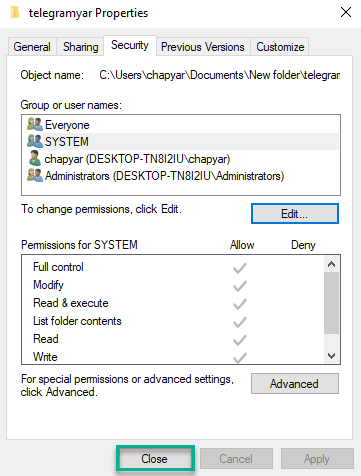The image size is (361, 476).
Task: Click the Deny column header
Action: click(x=303, y=245)
